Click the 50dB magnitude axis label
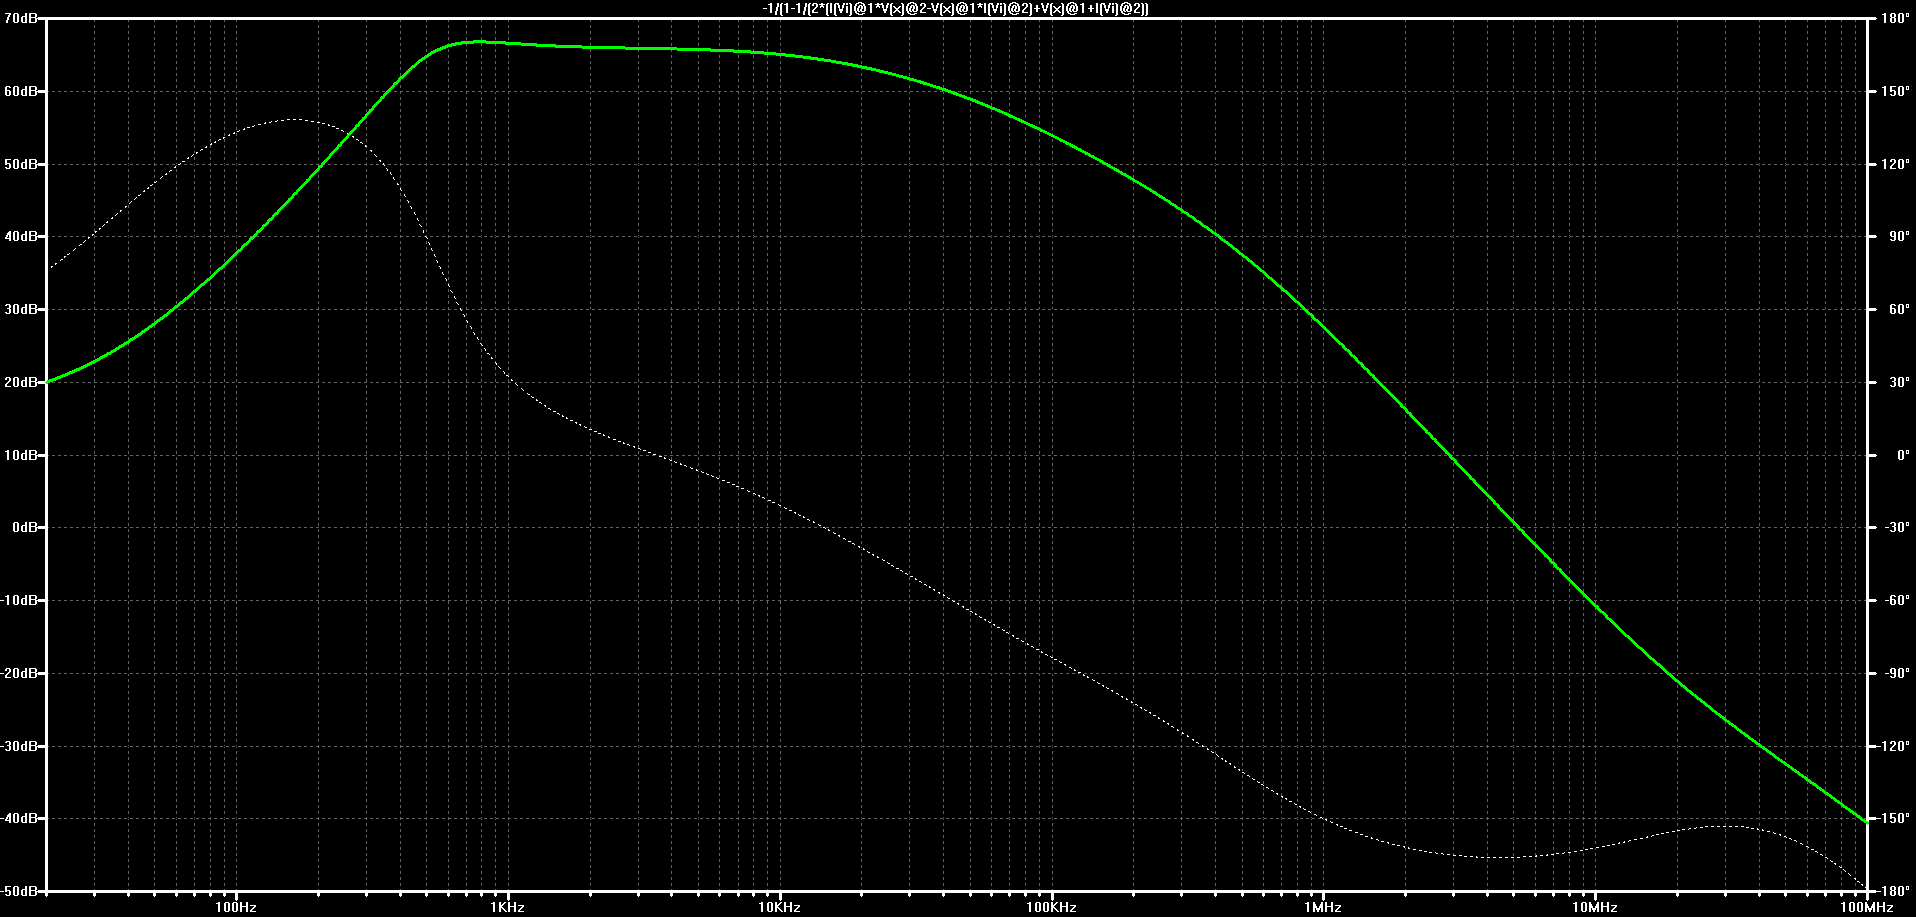 (x=20, y=164)
